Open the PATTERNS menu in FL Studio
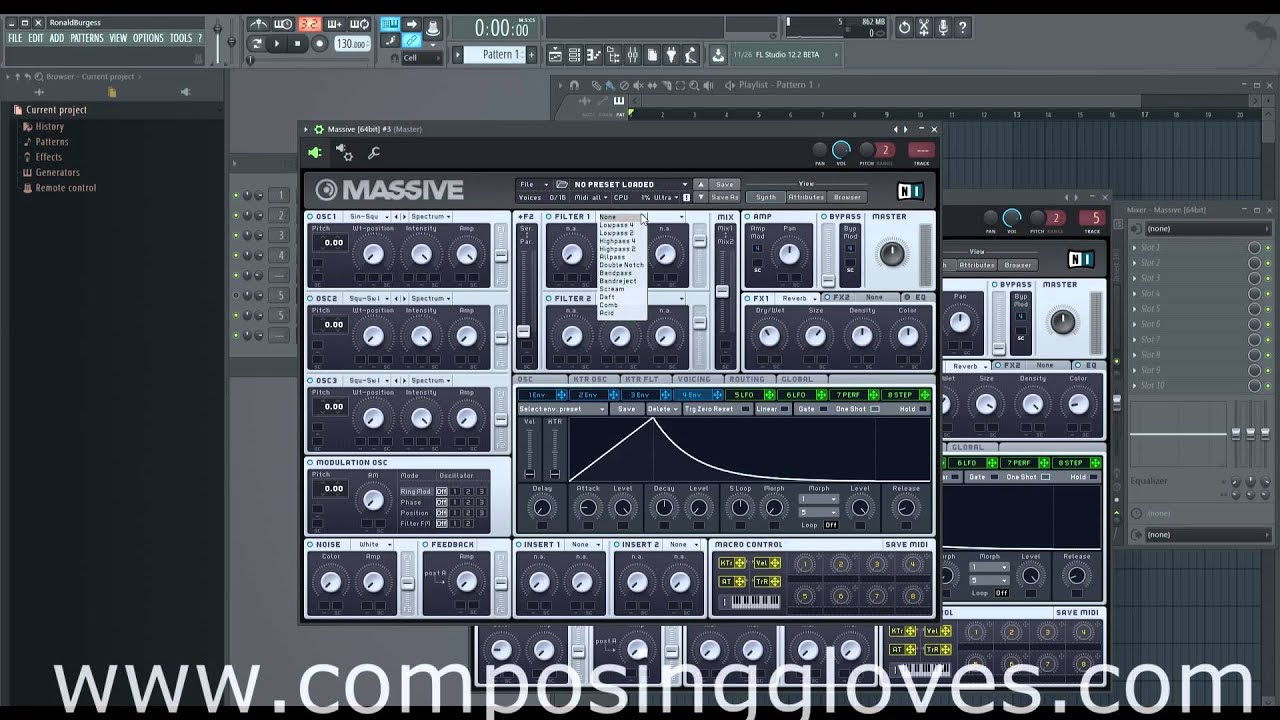 [87, 38]
